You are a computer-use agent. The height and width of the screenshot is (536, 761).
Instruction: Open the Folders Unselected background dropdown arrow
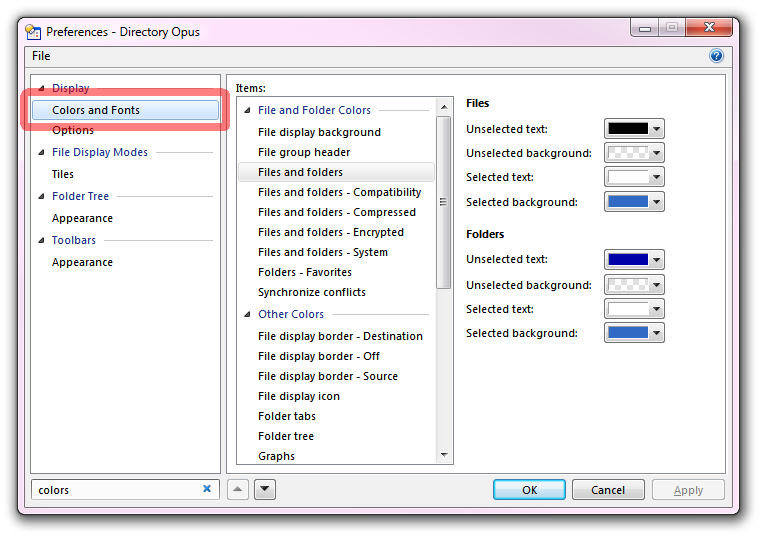click(657, 285)
